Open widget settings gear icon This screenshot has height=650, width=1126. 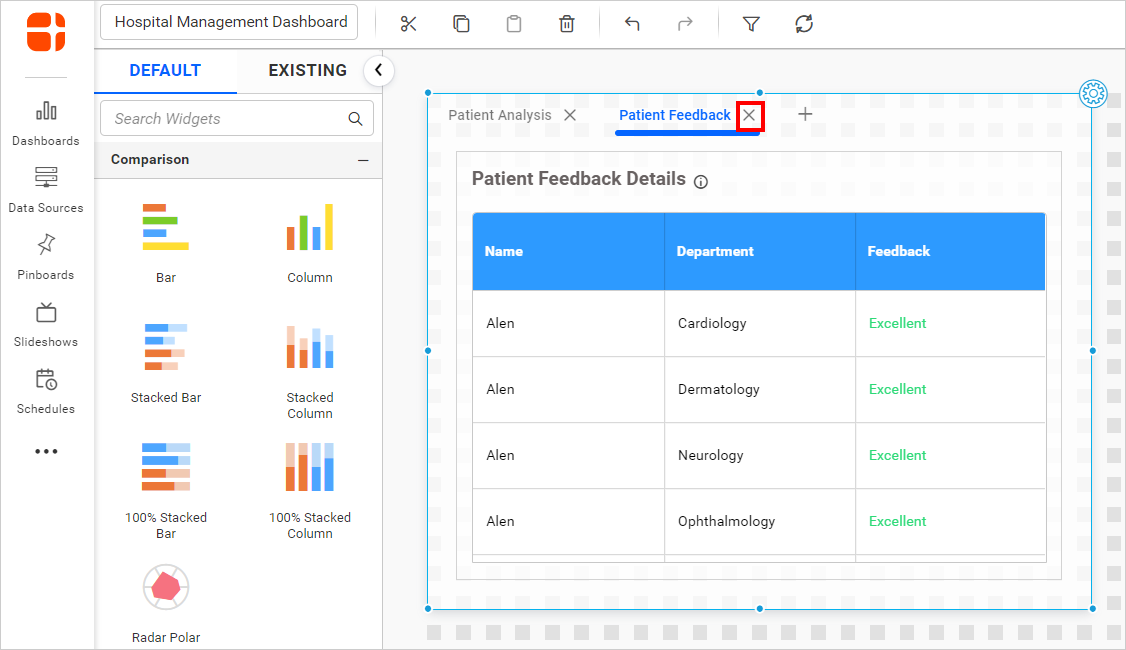1093,94
